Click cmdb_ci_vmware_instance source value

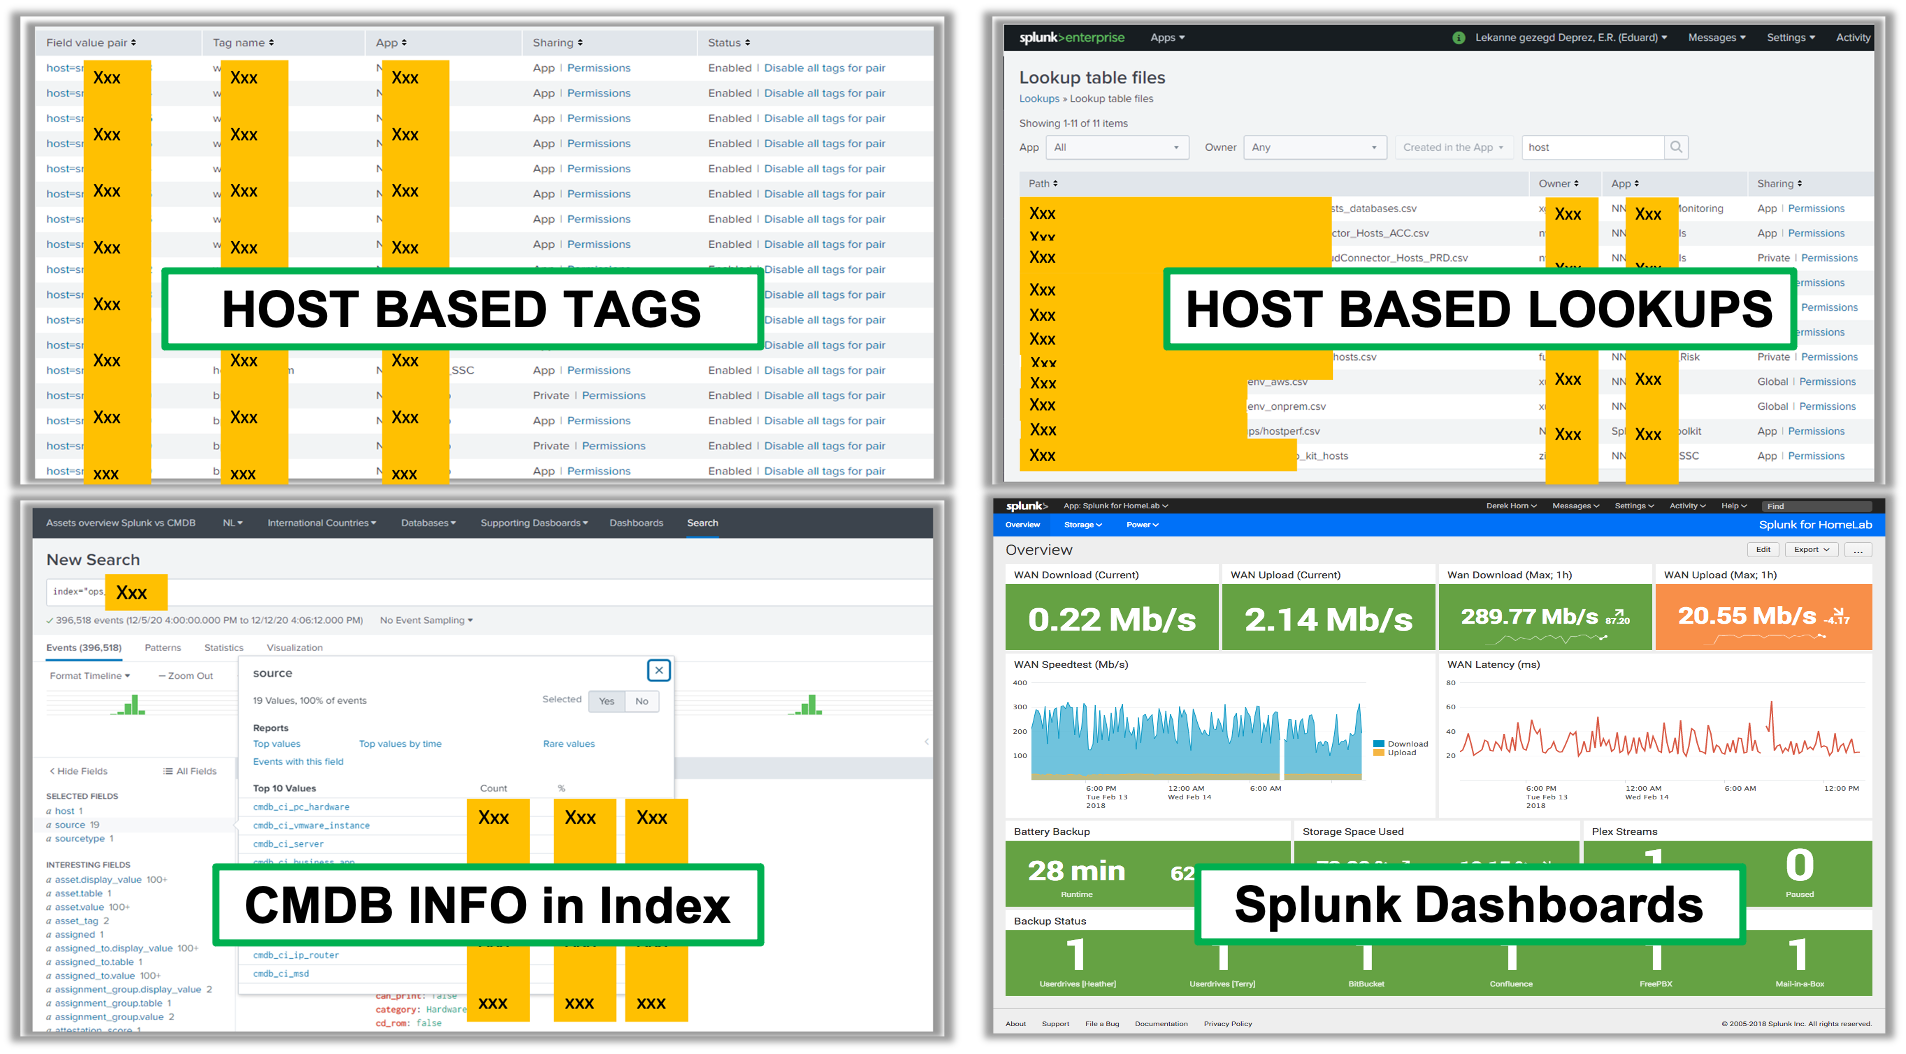click(x=311, y=826)
